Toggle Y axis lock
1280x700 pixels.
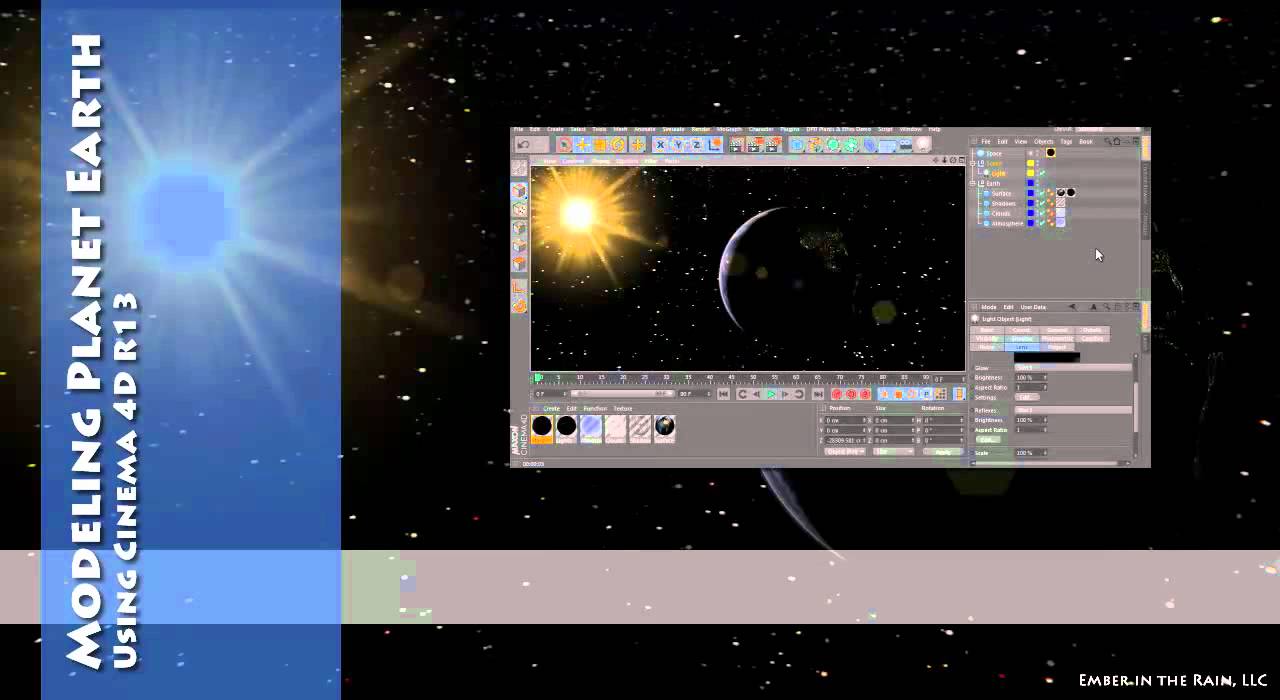(x=678, y=144)
